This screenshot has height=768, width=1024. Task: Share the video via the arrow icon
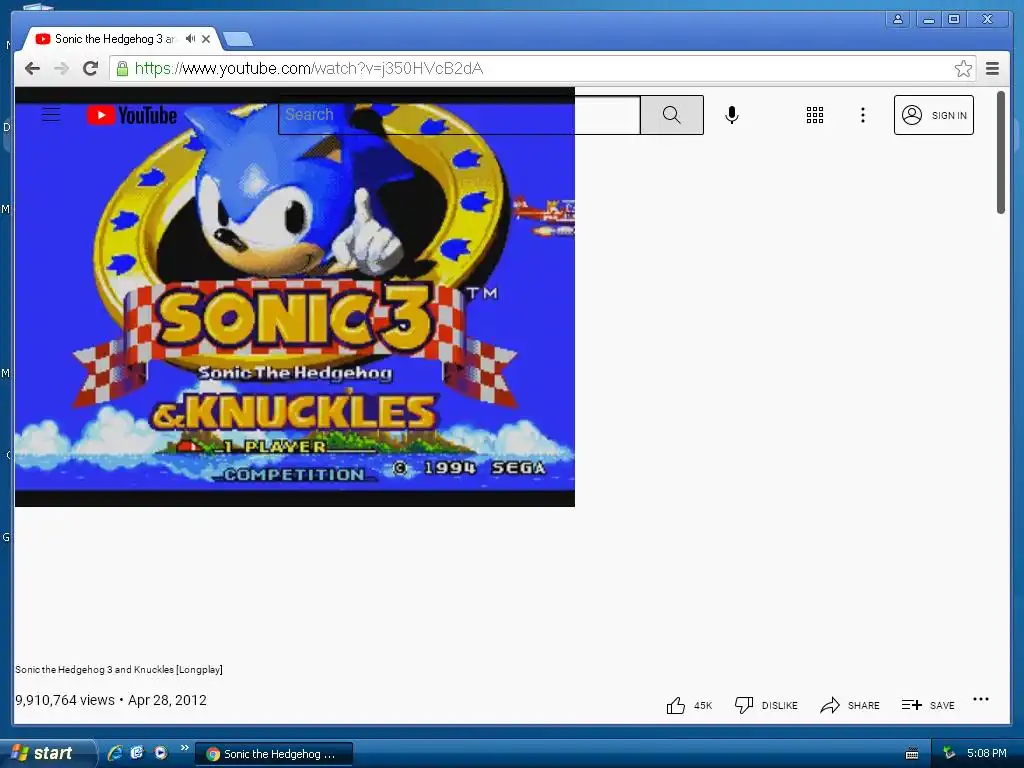pyautogui.click(x=829, y=705)
